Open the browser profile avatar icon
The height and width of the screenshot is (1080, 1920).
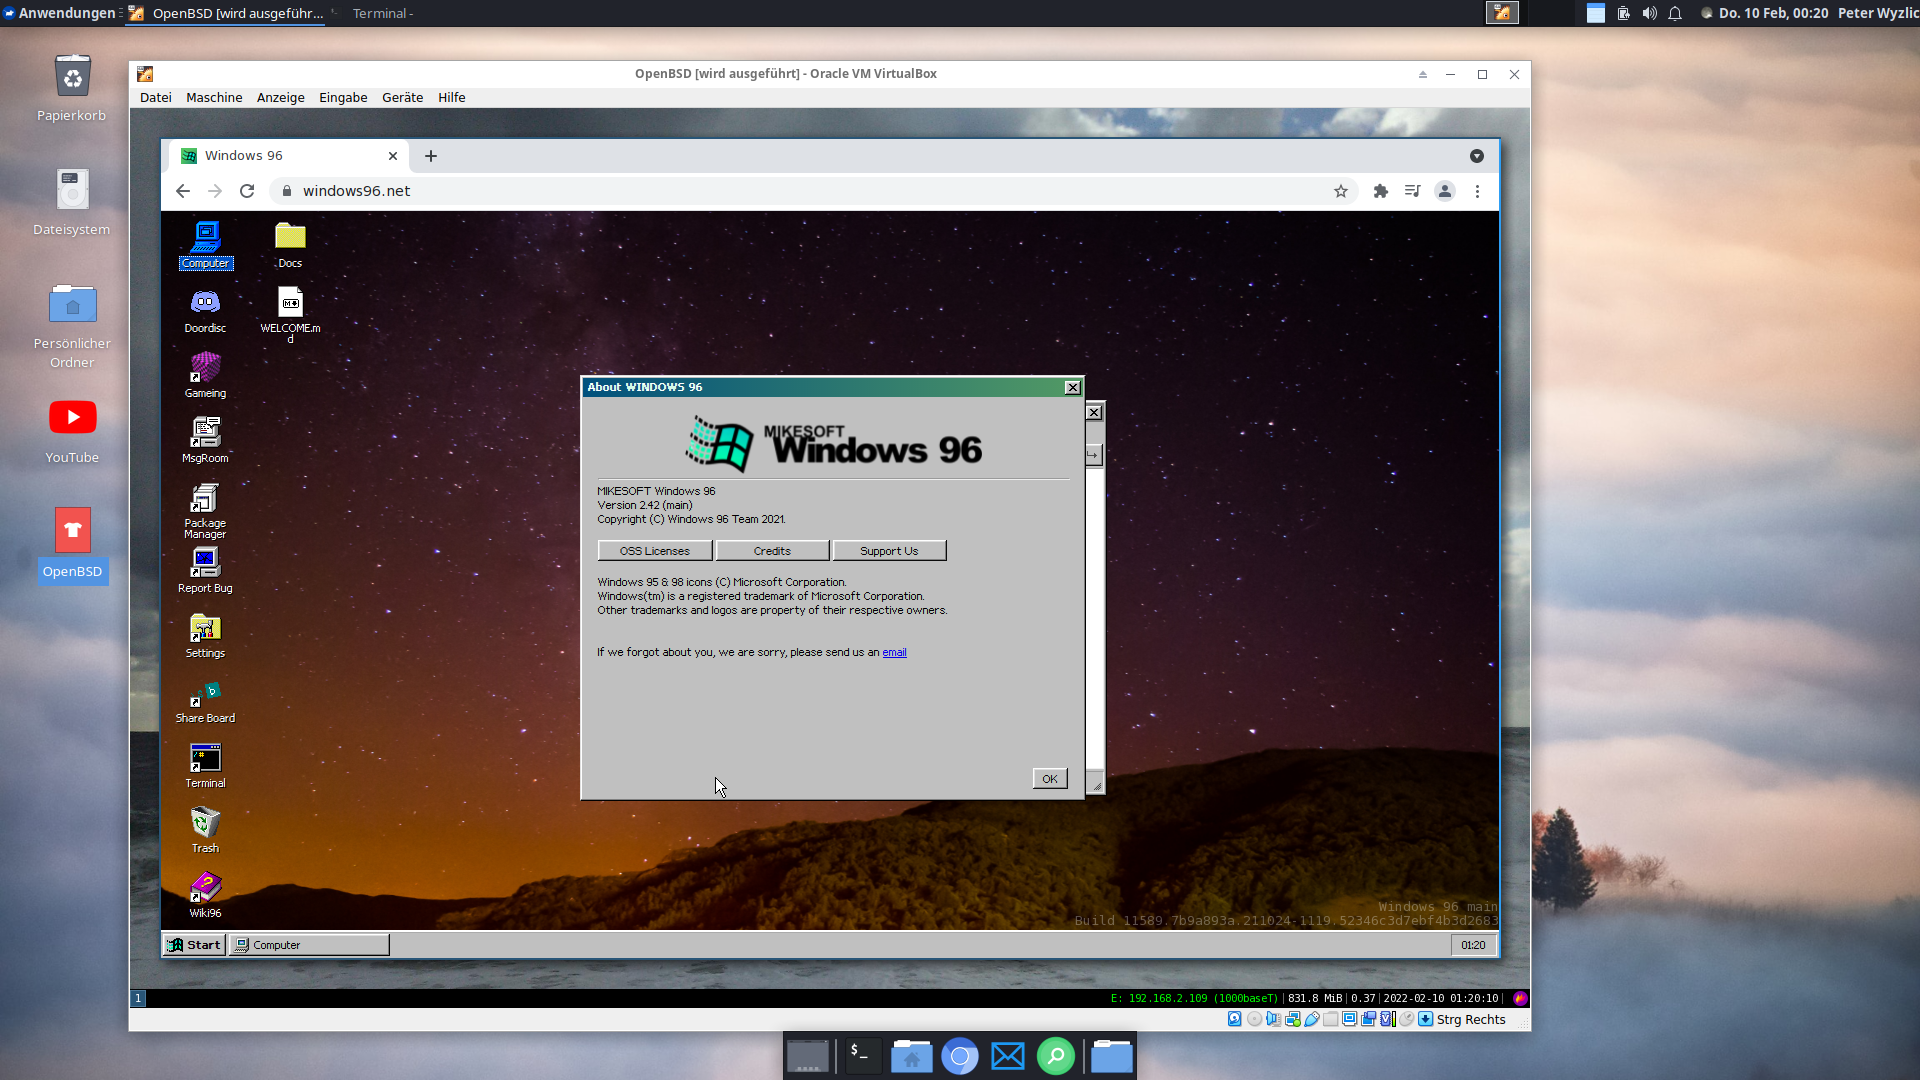[1444, 191]
